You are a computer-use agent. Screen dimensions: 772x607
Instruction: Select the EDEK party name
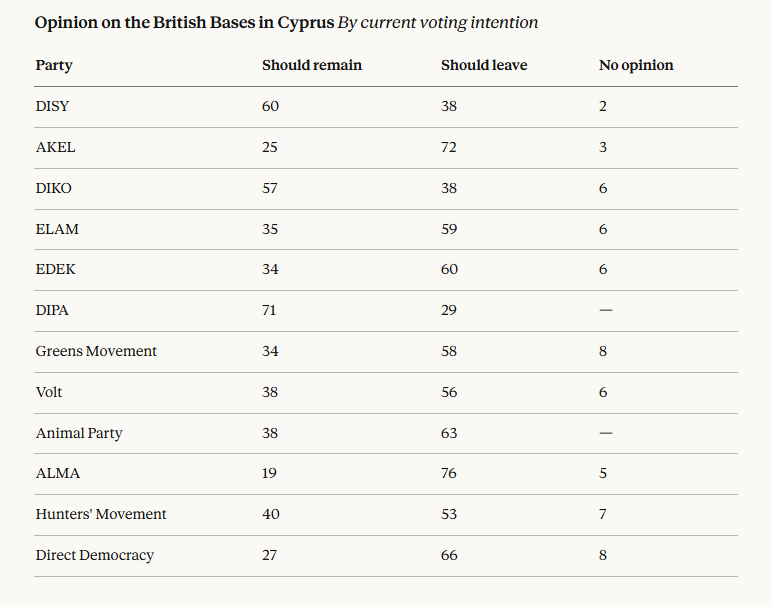(x=55, y=270)
